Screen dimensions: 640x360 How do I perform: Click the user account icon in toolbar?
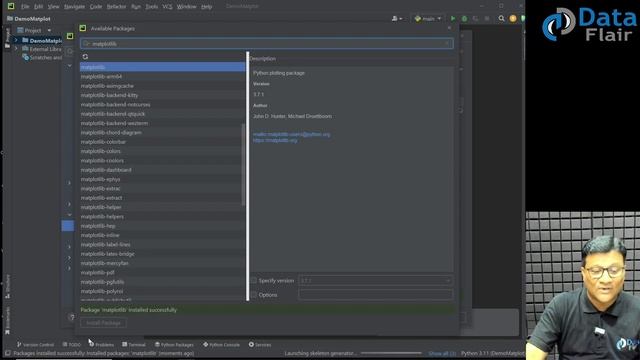point(396,18)
